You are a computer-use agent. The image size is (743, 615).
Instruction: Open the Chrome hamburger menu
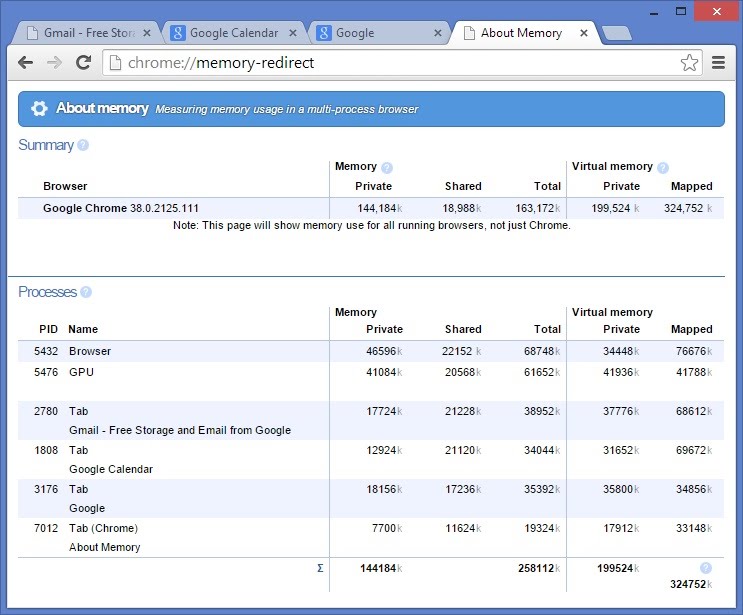point(718,63)
